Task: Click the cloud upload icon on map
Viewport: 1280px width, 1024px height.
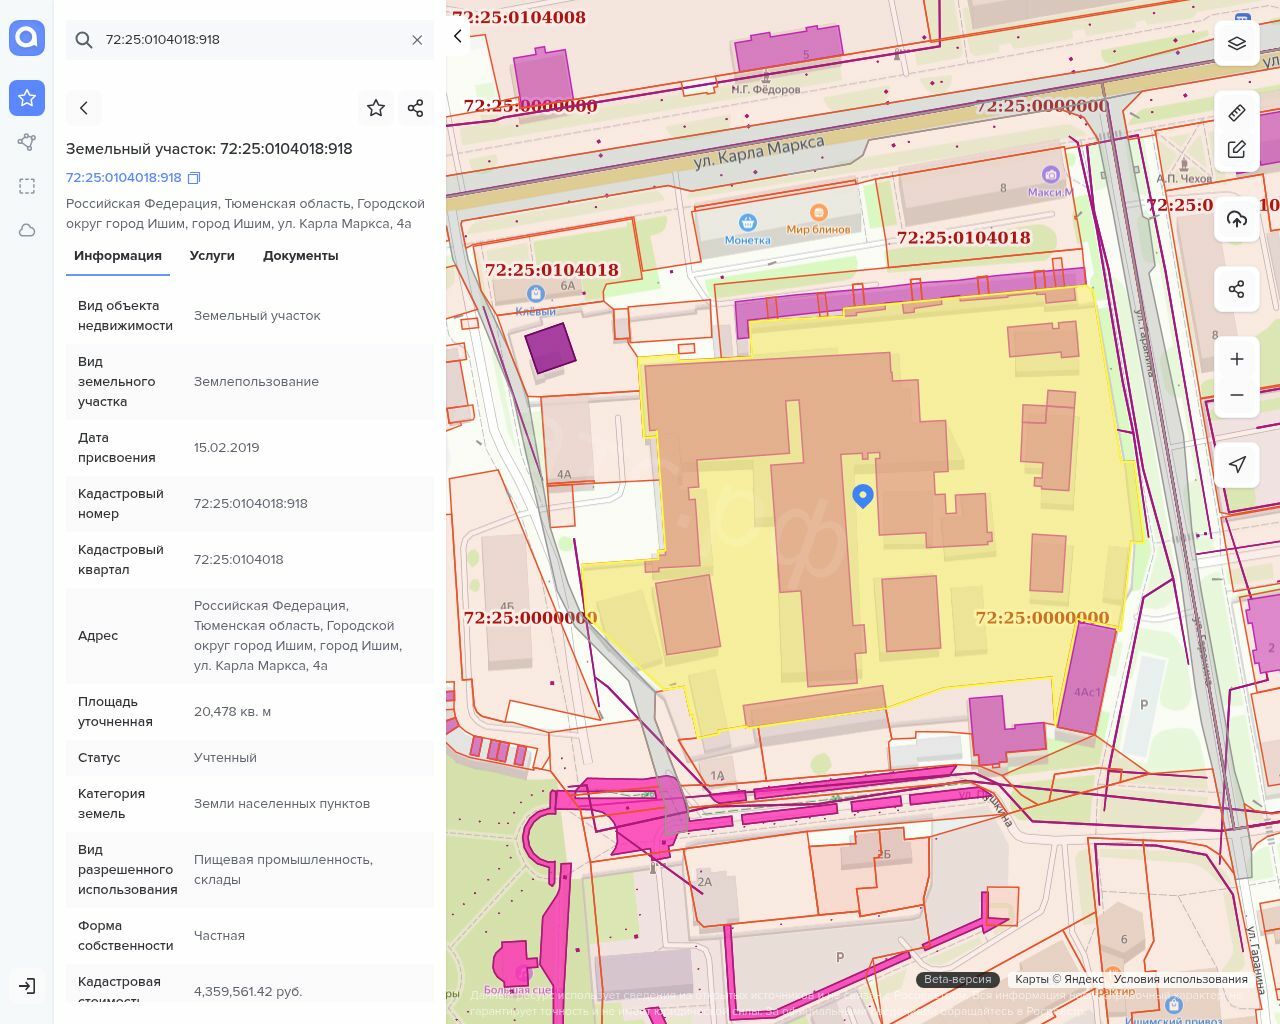Action: pyautogui.click(x=1237, y=219)
